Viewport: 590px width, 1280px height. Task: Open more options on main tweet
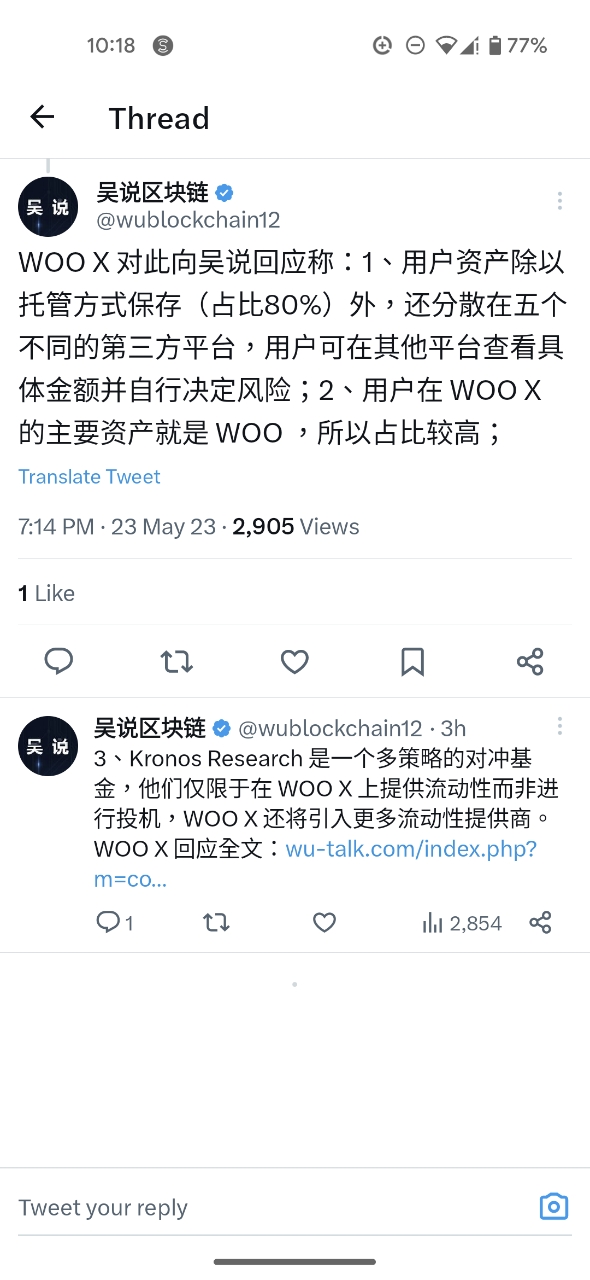click(x=560, y=201)
